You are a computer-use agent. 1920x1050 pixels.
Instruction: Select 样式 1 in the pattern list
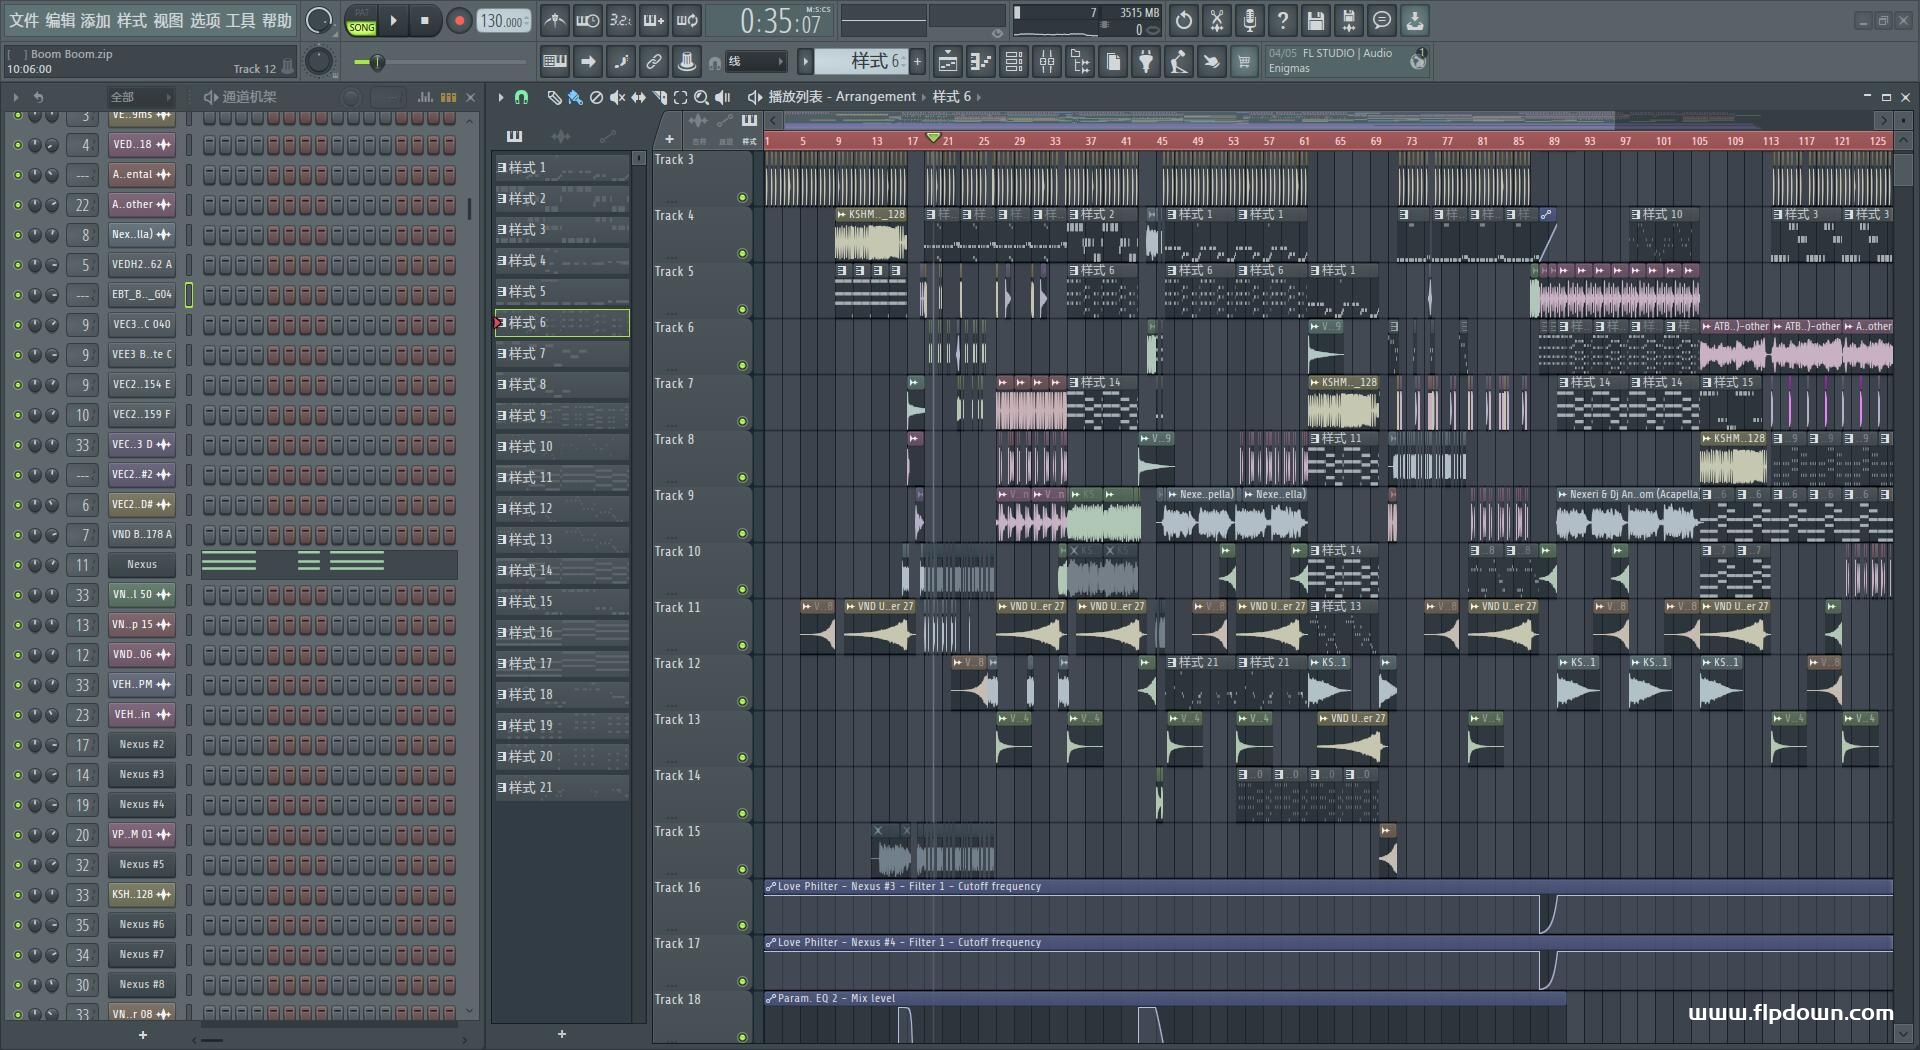[x=562, y=167]
